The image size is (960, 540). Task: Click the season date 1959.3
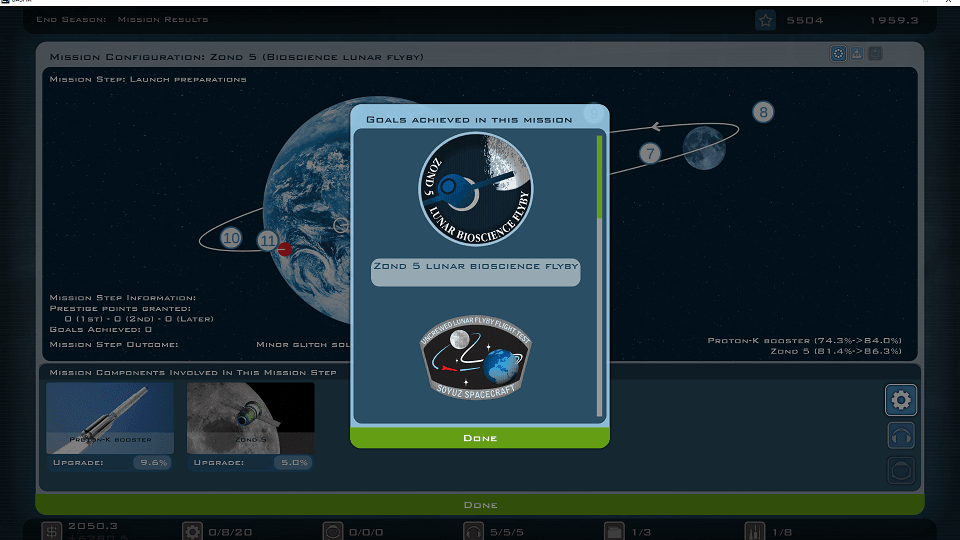coord(894,20)
